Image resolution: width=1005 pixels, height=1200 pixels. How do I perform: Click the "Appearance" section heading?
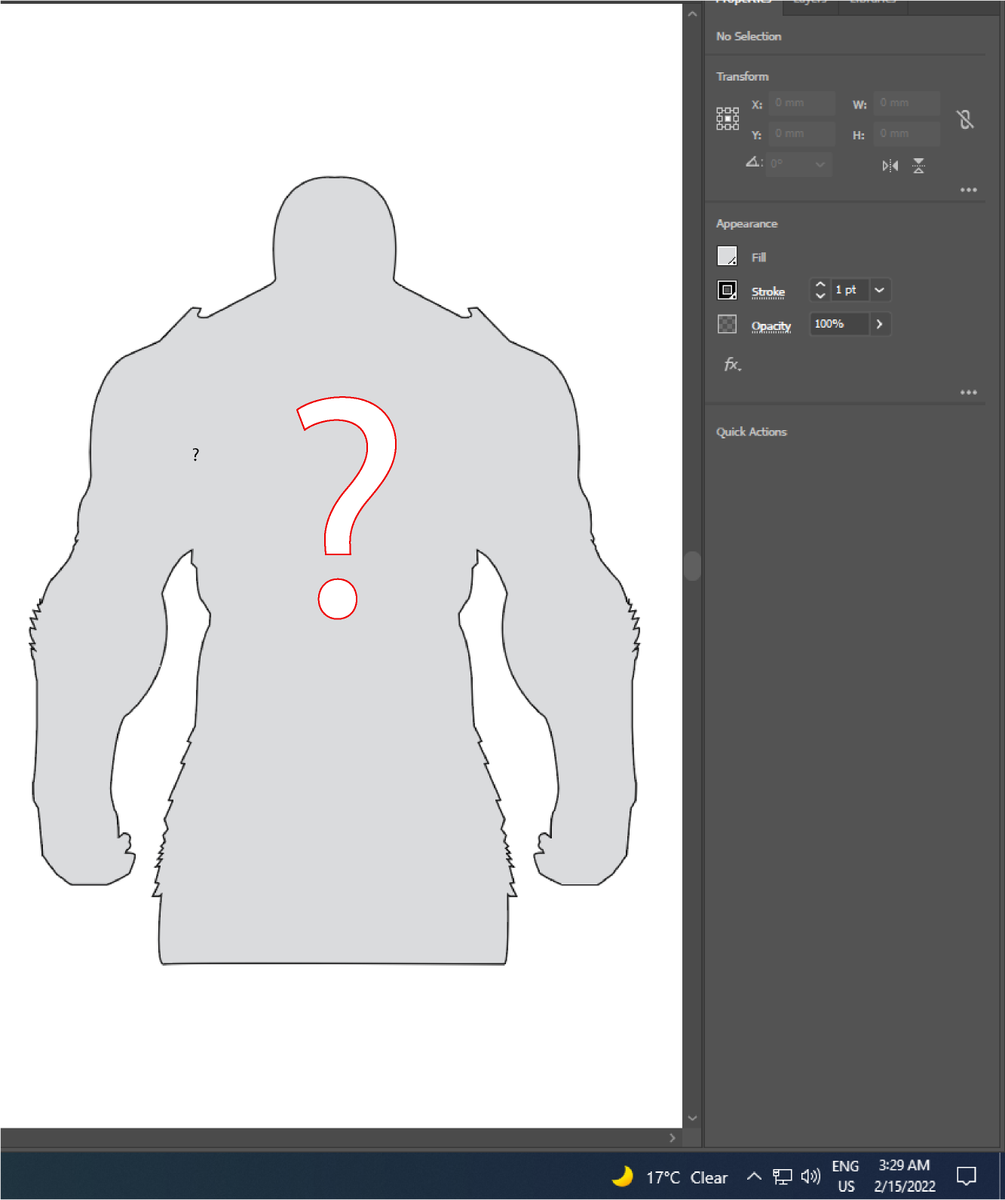point(747,224)
